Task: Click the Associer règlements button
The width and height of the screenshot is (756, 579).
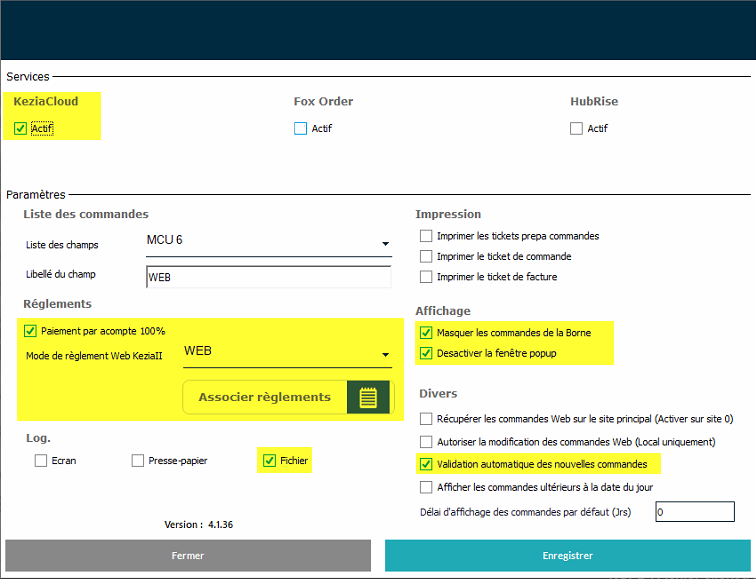Action: (265, 397)
